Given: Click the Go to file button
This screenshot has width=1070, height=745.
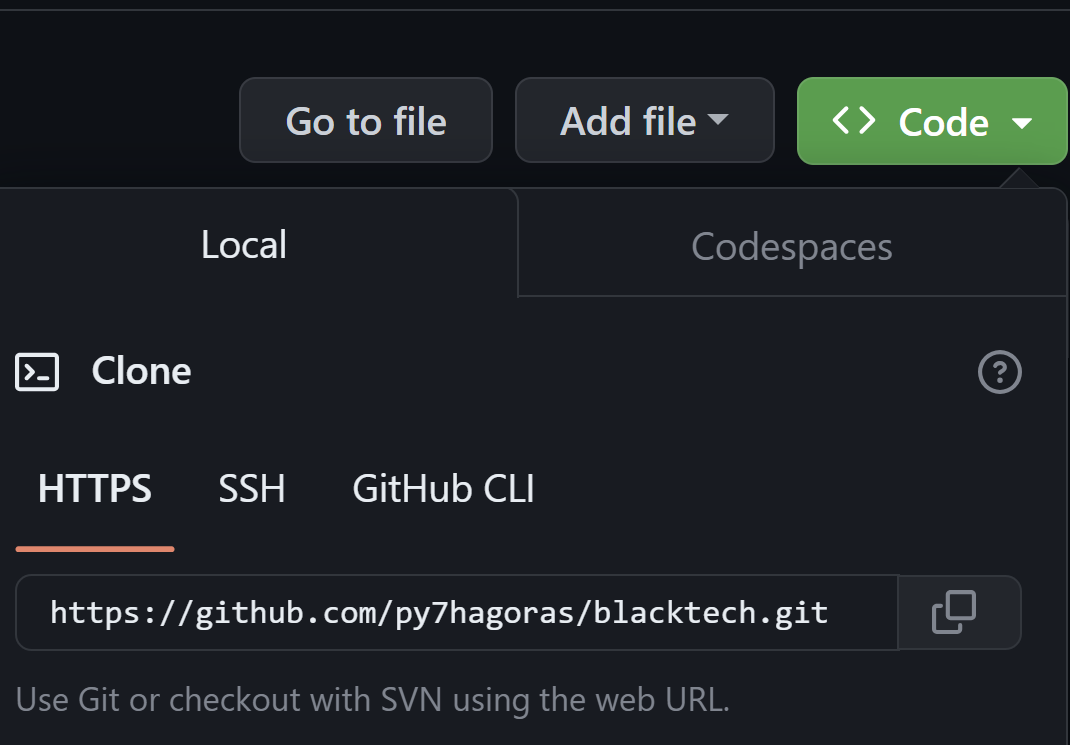Looking at the screenshot, I should click(x=365, y=120).
